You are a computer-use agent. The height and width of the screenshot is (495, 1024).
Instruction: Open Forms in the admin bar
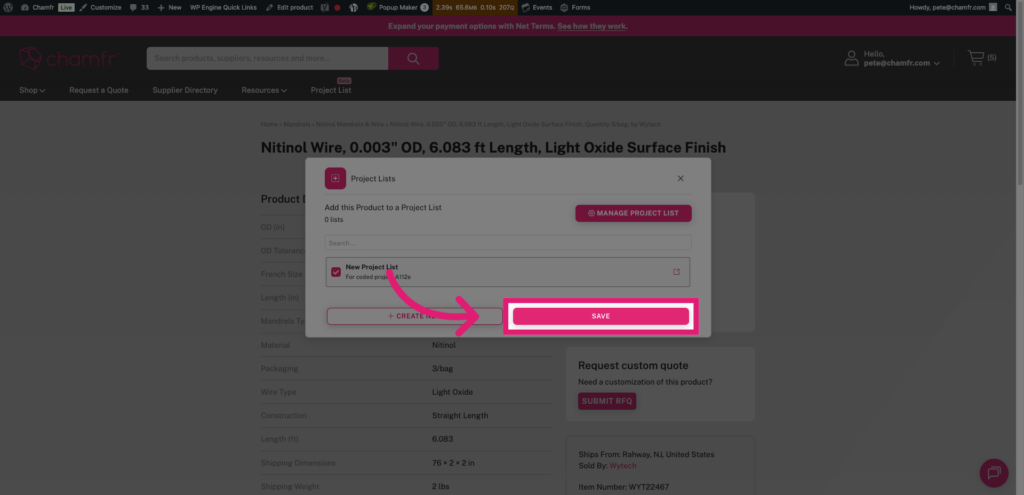point(575,7)
